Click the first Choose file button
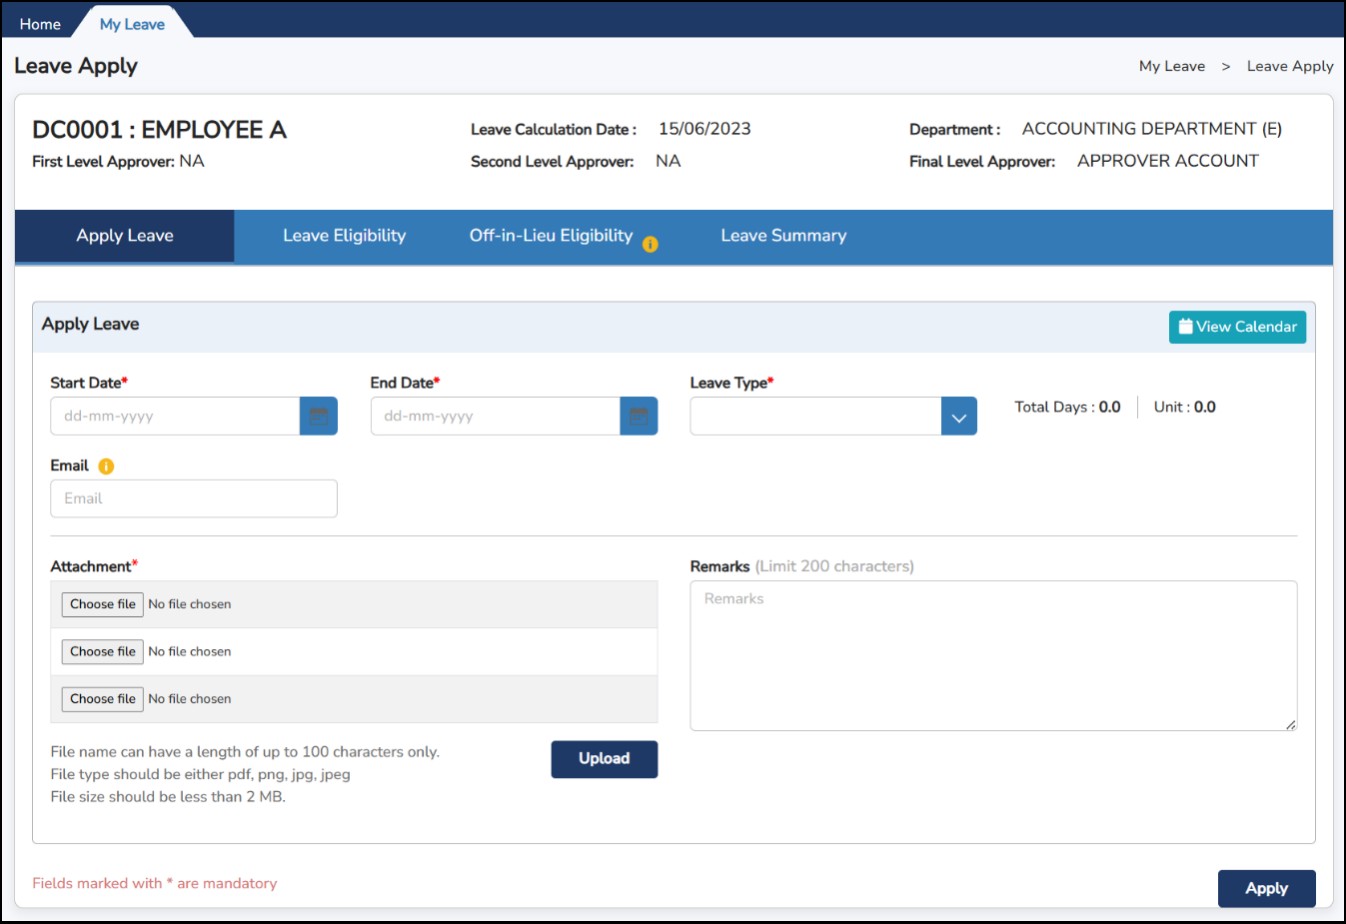This screenshot has height=924, width=1346. (x=103, y=604)
